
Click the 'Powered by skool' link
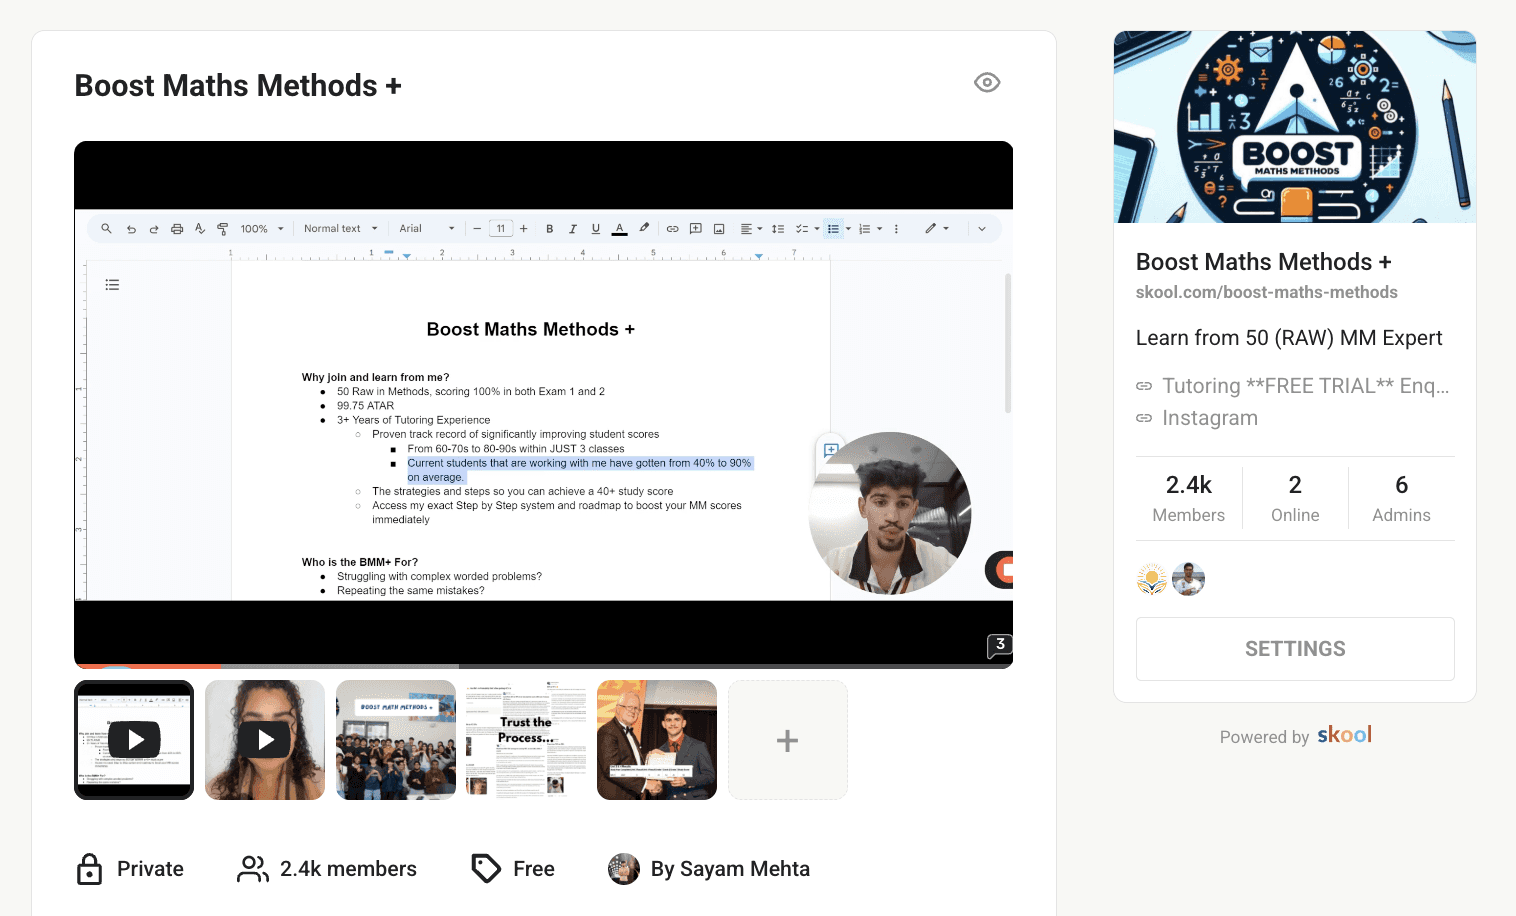click(x=1295, y=736)
